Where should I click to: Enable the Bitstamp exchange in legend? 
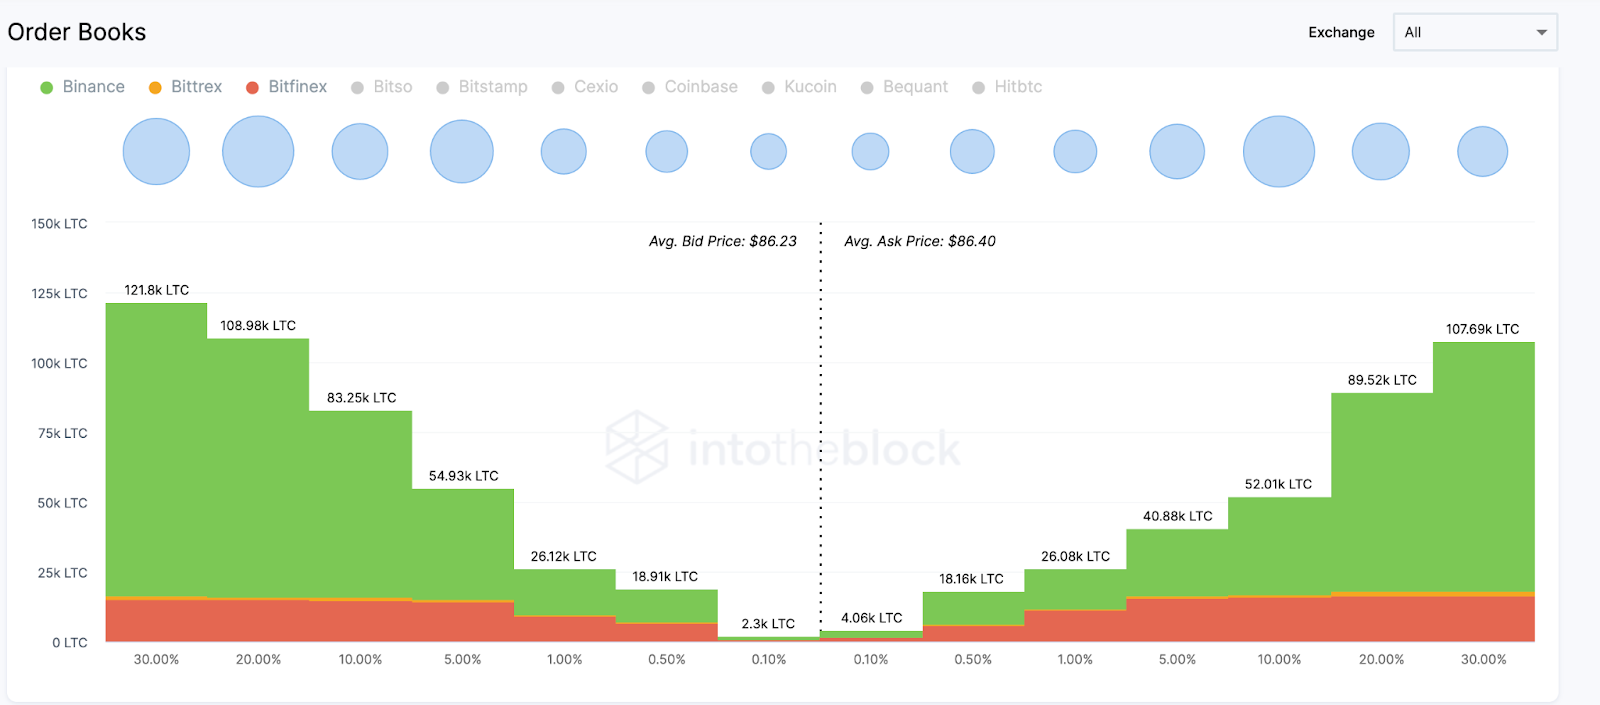point(482,87)
